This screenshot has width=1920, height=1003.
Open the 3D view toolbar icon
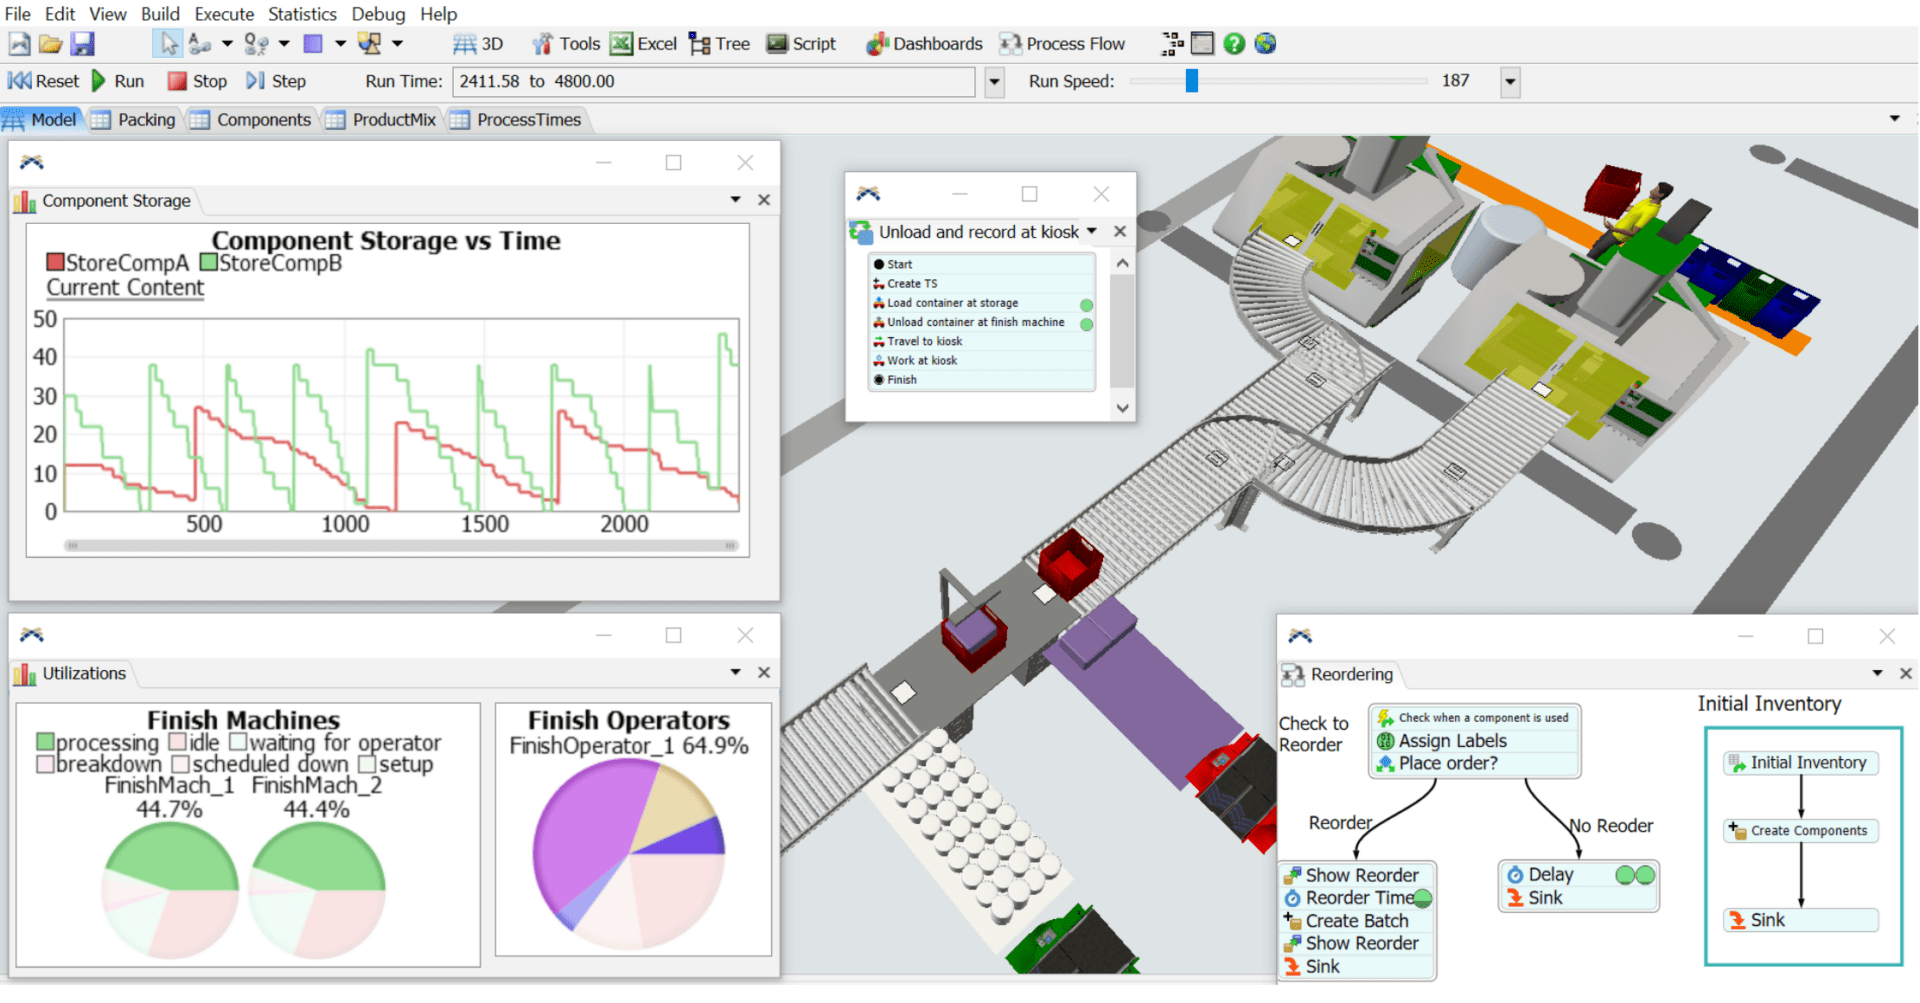click(478, 44)
